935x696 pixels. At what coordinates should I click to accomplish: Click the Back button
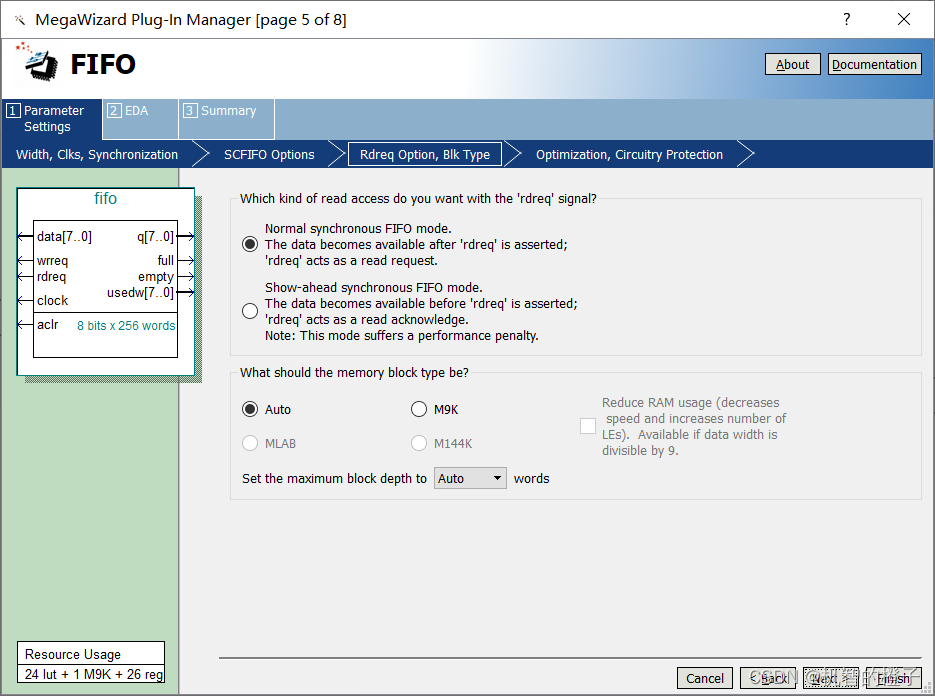point(768,678)
